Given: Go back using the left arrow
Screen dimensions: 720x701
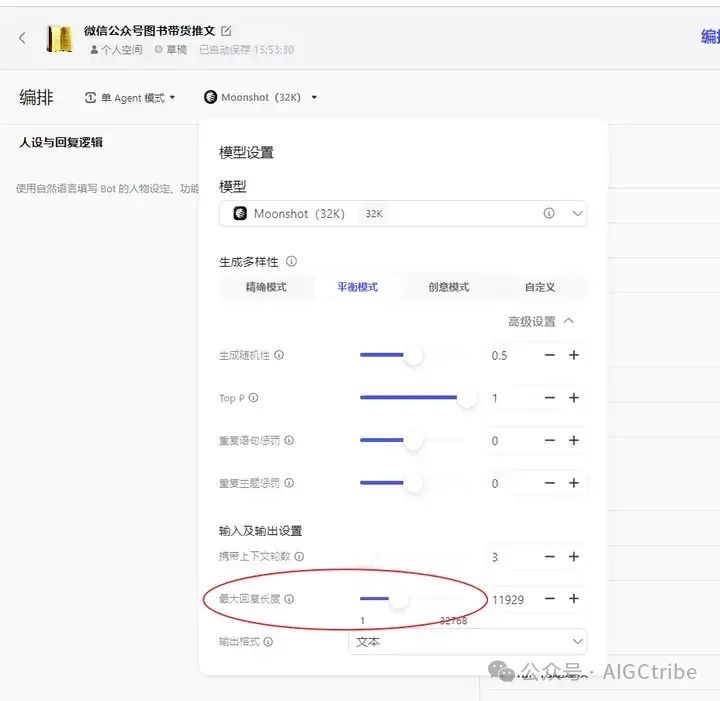Looking at the screenshot, I should [22, 38].
